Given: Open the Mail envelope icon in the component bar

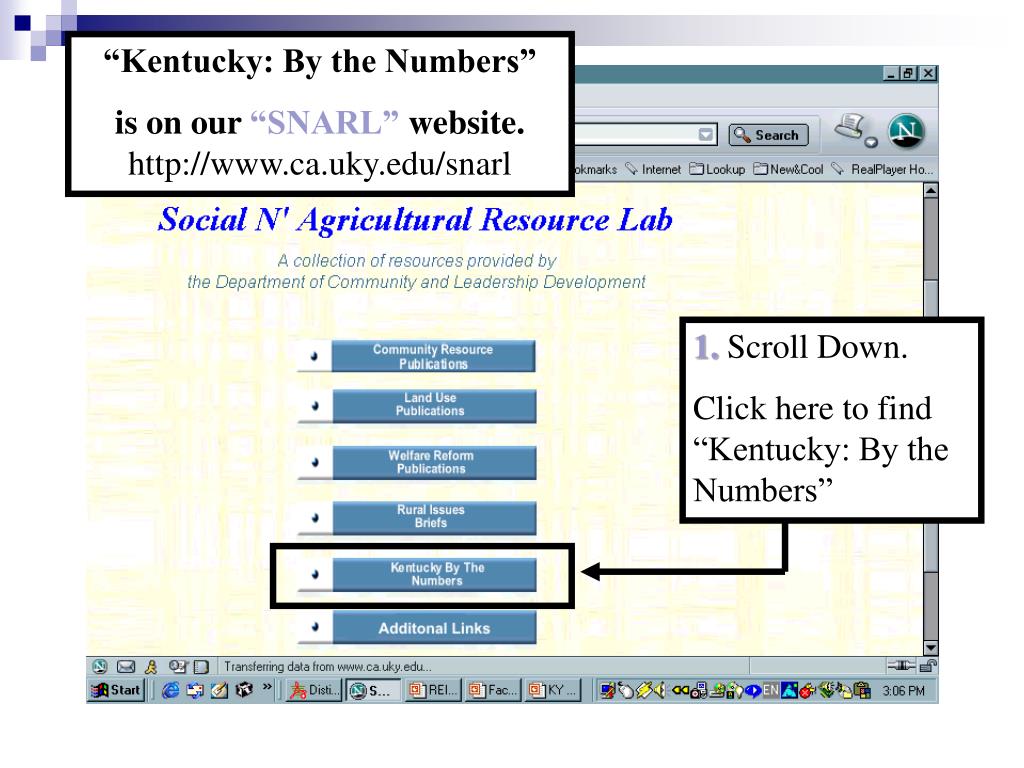Looking at the screenshot, I should 125,666.
